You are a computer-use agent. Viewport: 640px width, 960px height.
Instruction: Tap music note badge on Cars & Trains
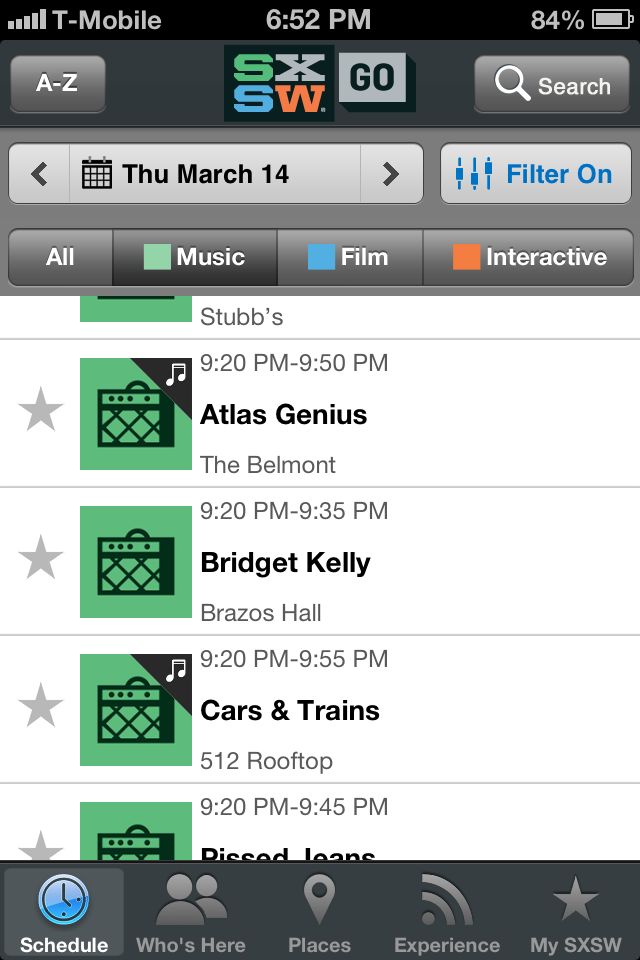point(177,669)
